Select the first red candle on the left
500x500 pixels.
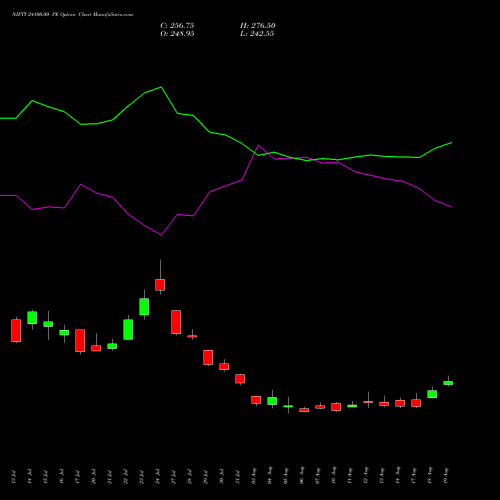tap(16, 330)
